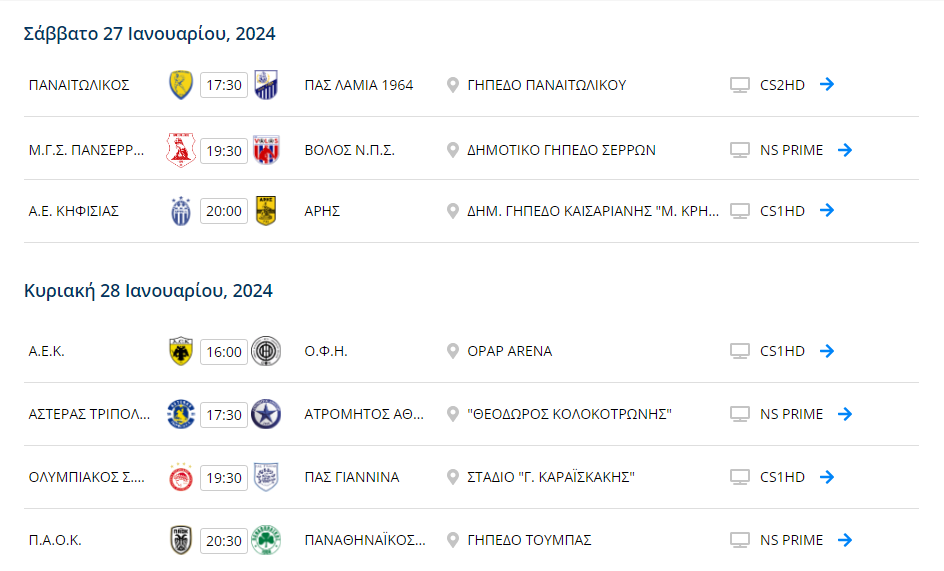Click the PAOK black eagle crest
Screen dimensions: 944x571
coord(181,540)
